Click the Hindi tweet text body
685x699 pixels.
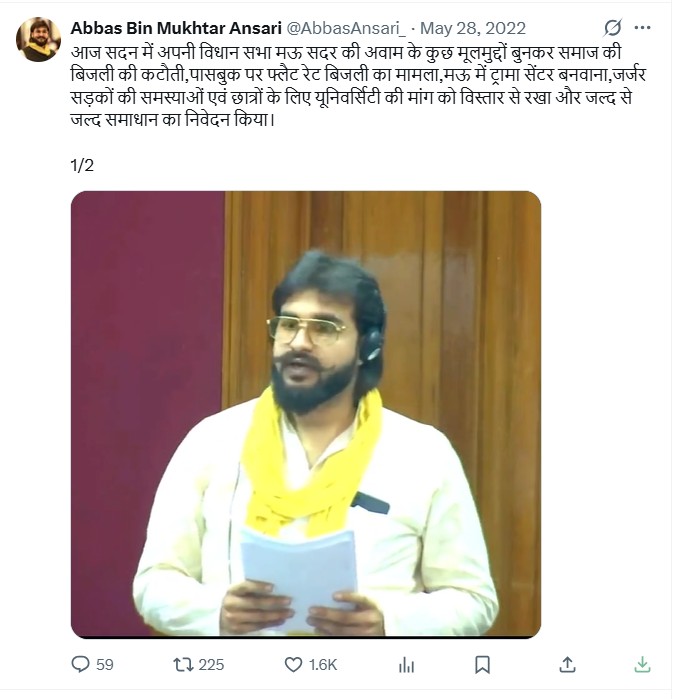358,86
